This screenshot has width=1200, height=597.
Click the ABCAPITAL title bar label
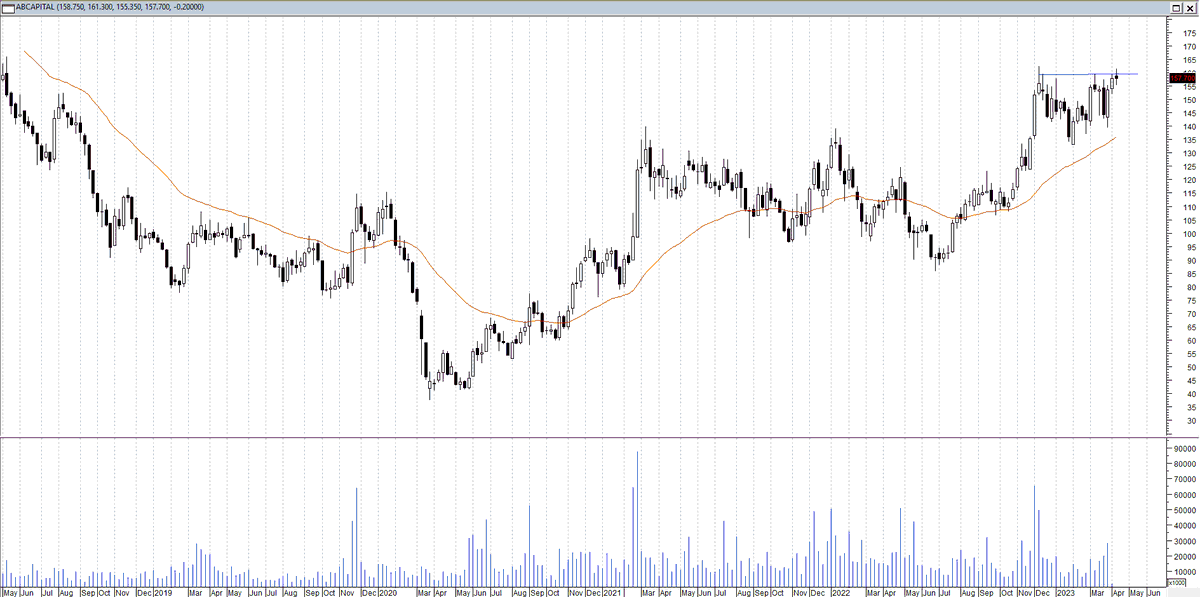point(35,6)
